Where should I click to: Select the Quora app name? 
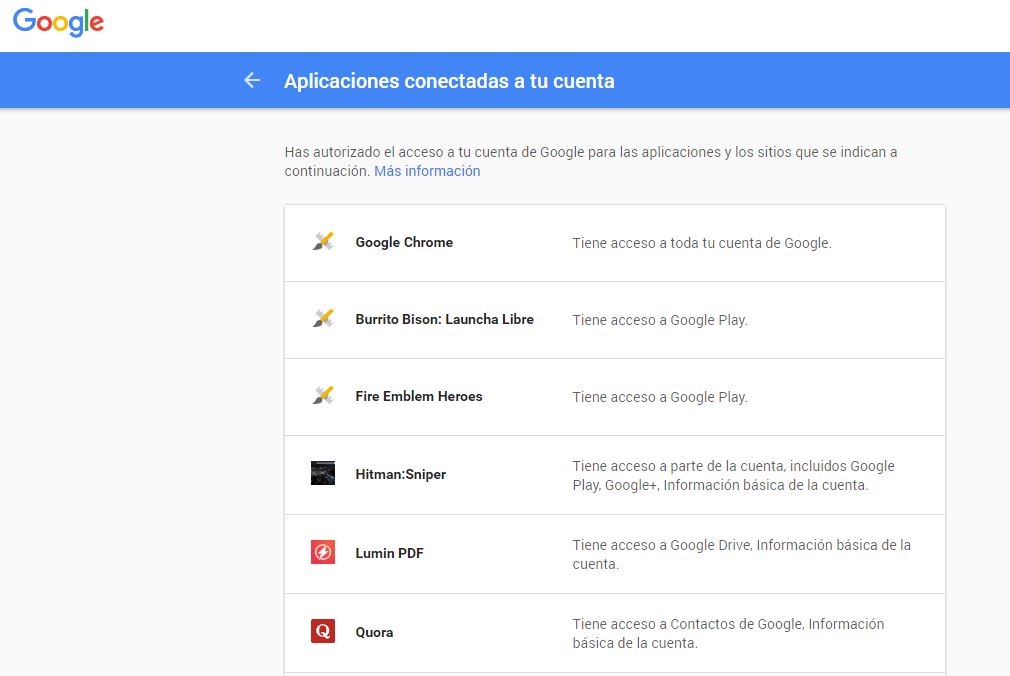[x=374, y=632]
